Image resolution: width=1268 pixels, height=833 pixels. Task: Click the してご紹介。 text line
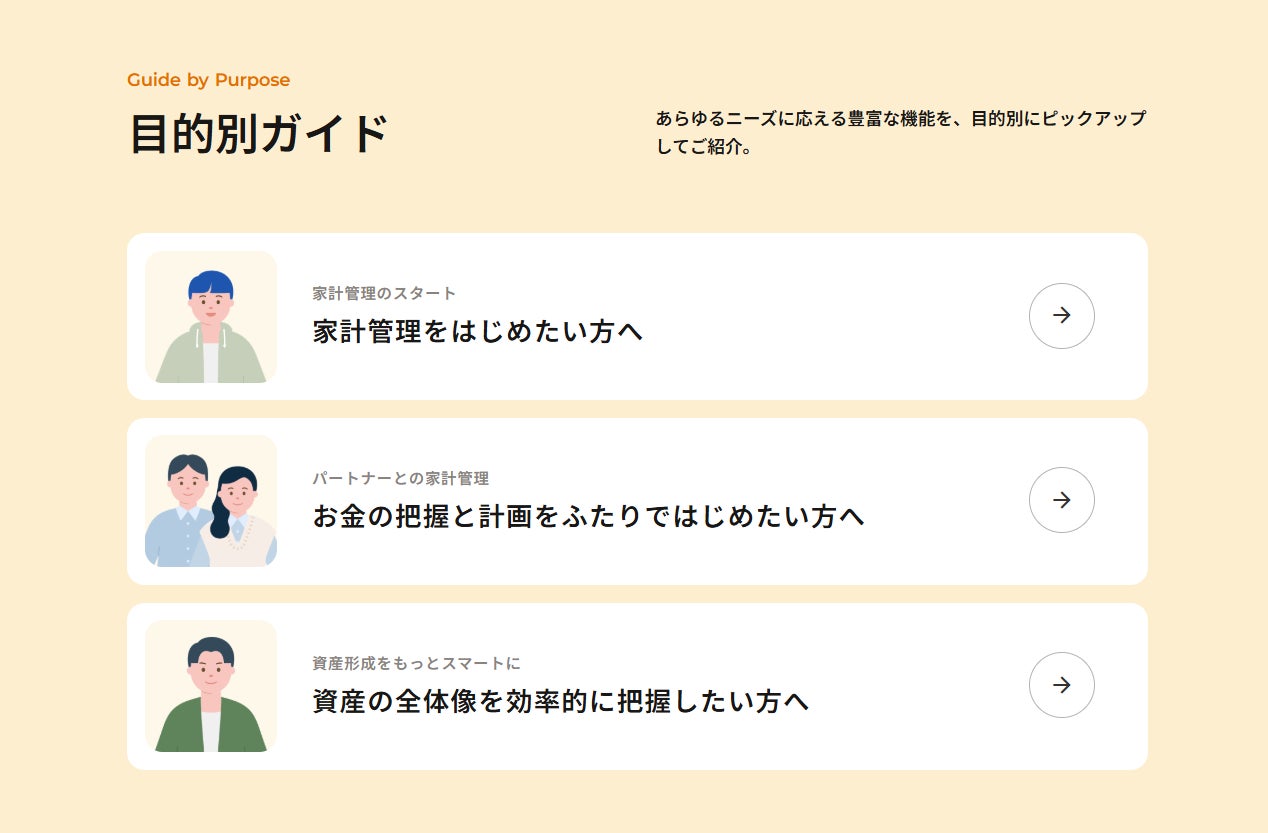(x=703, y=148)
